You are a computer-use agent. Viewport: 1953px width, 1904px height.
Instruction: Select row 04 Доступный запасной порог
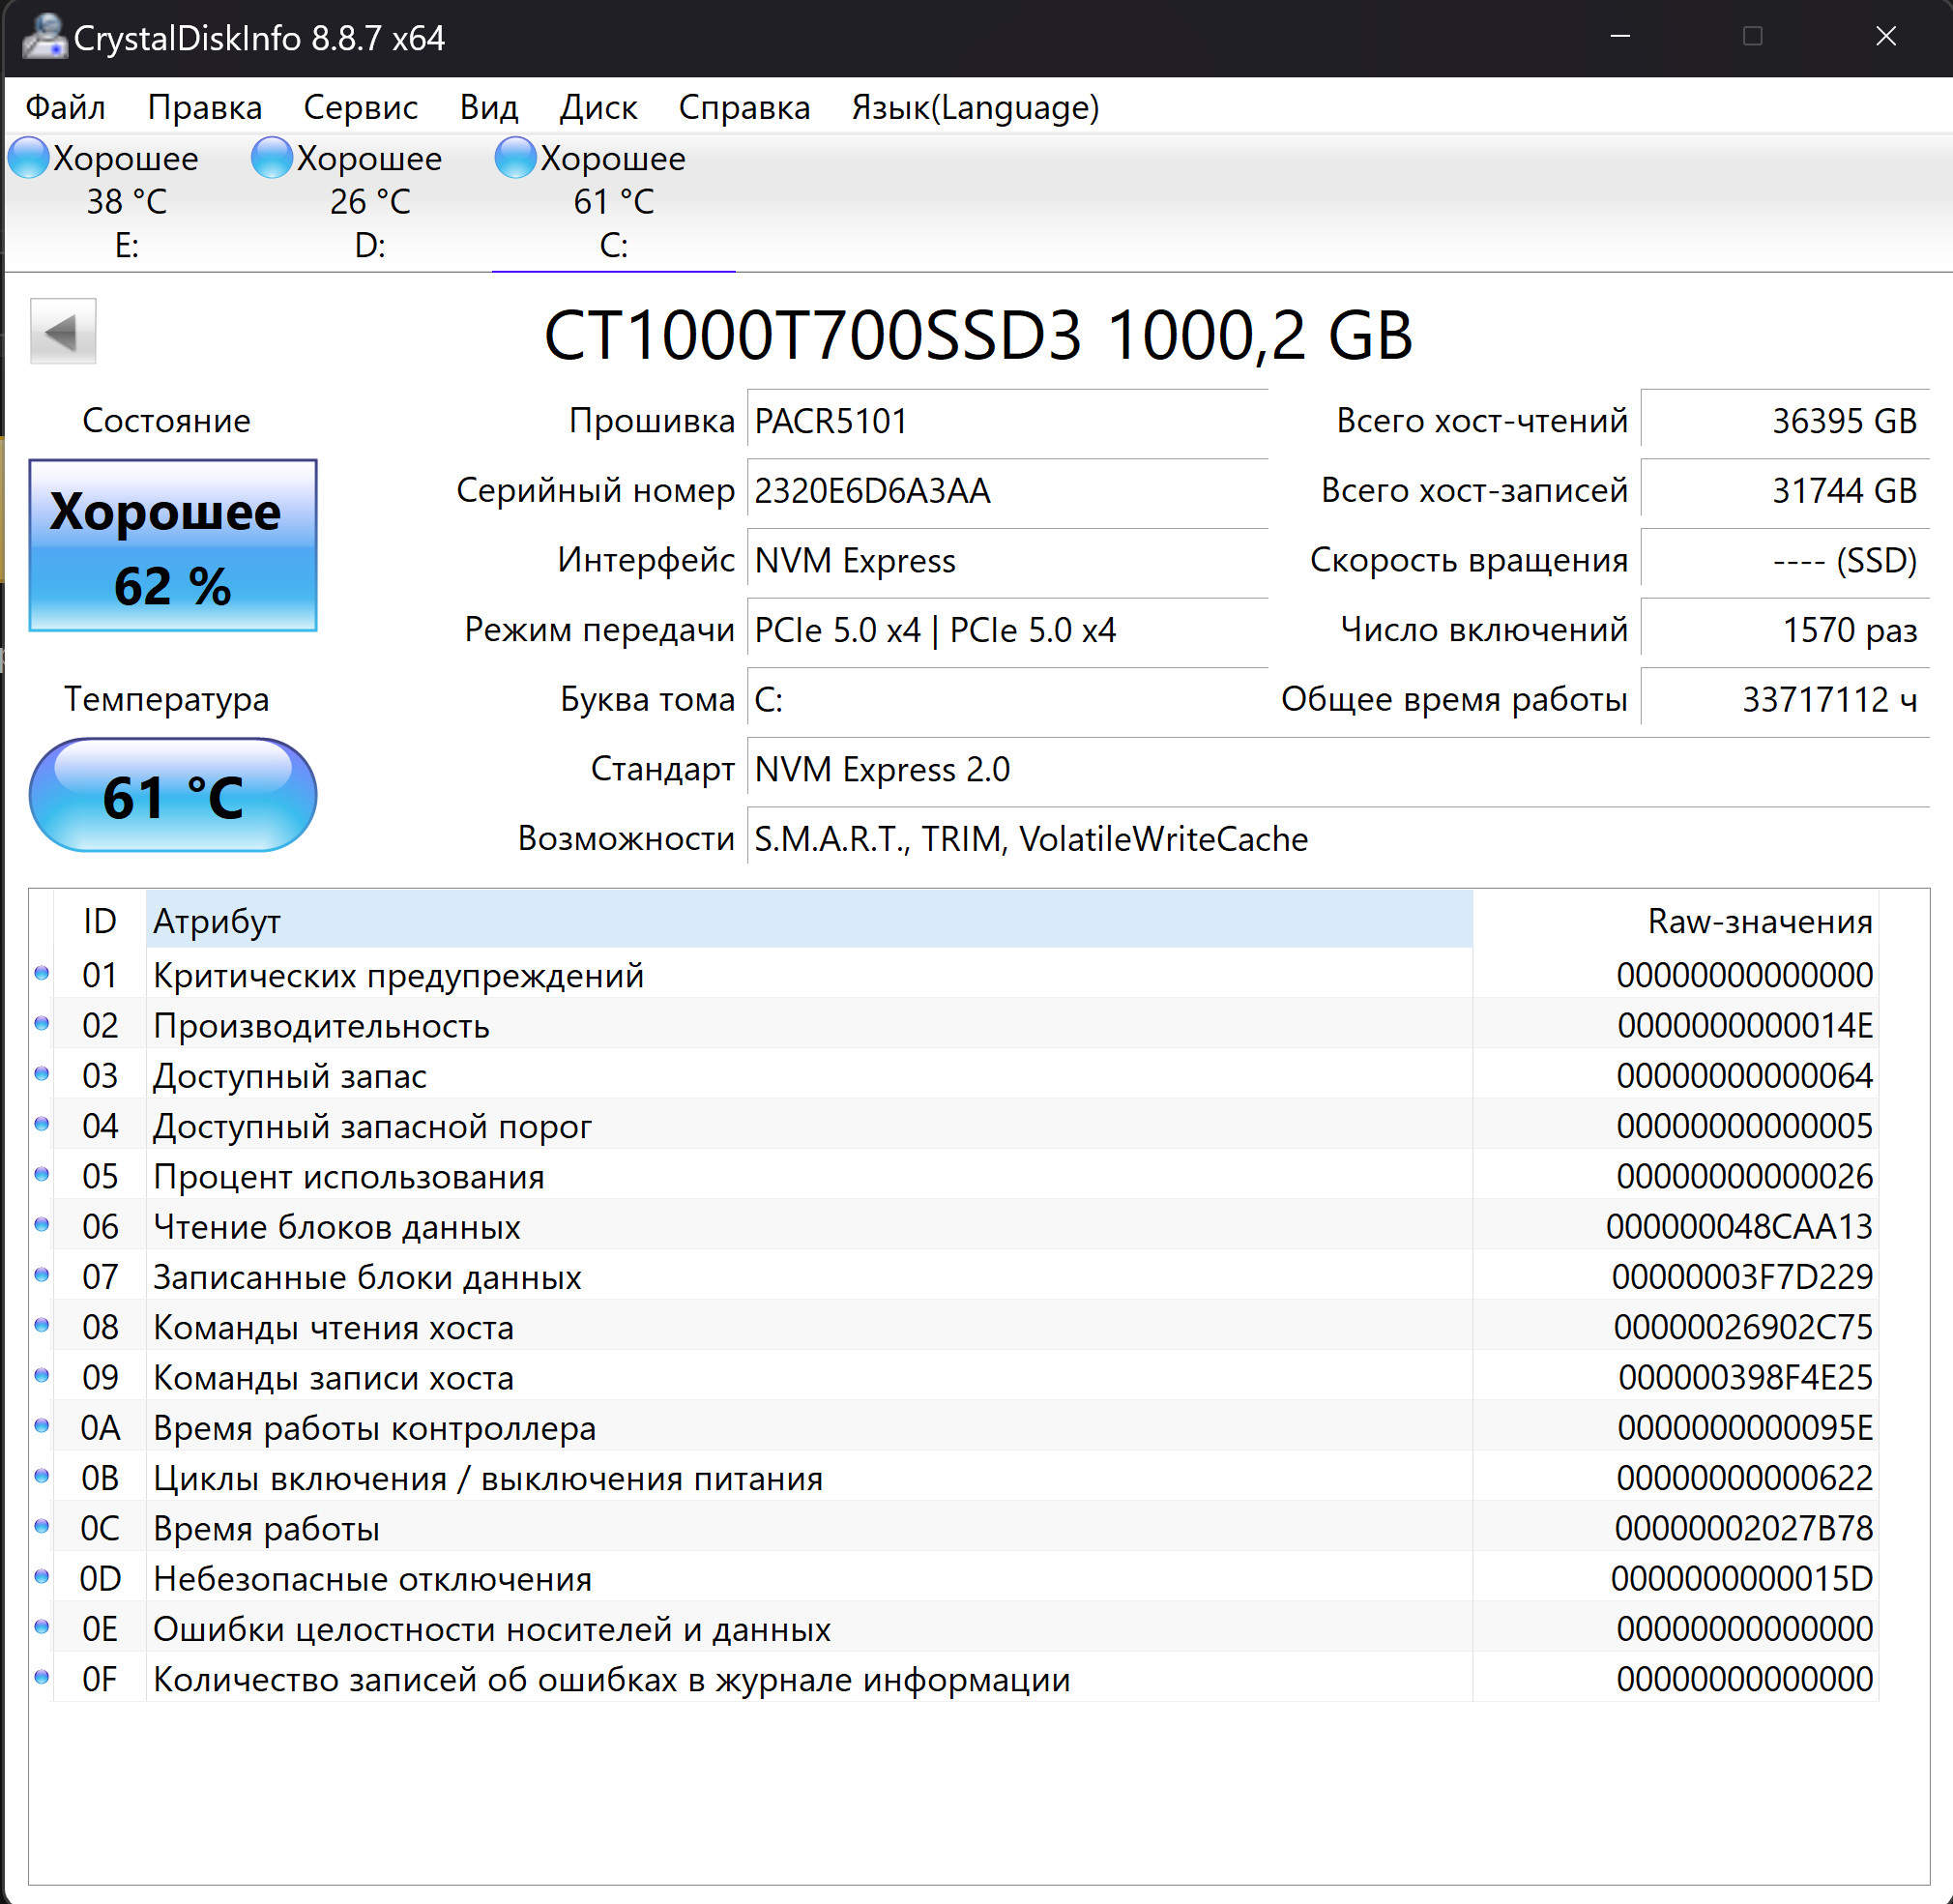[955, 1126]
